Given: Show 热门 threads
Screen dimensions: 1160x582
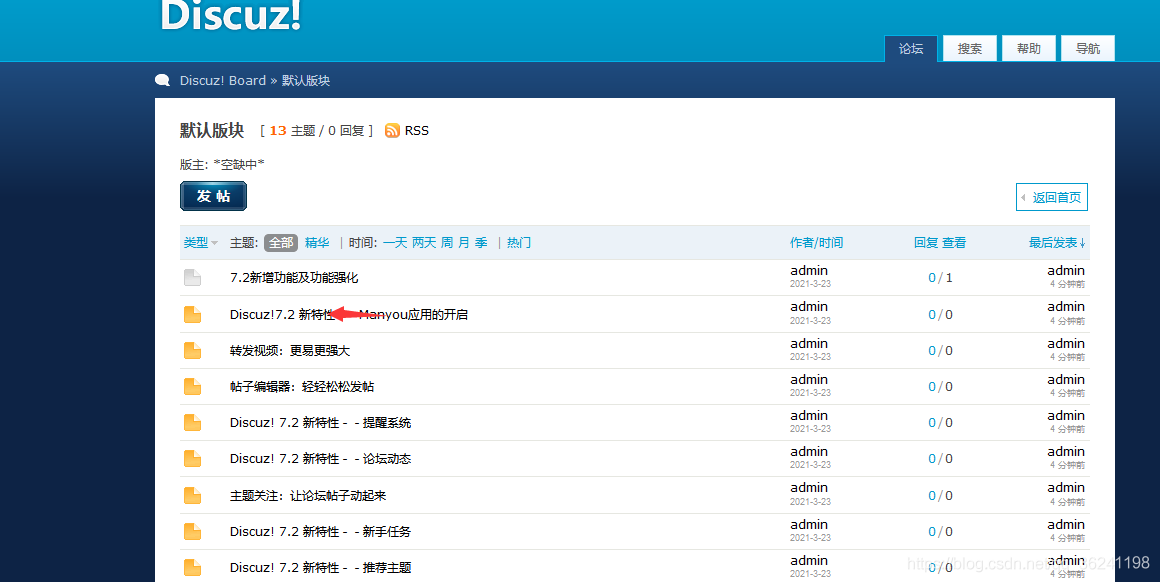Looking at the screenshot, I should [519, 243].
